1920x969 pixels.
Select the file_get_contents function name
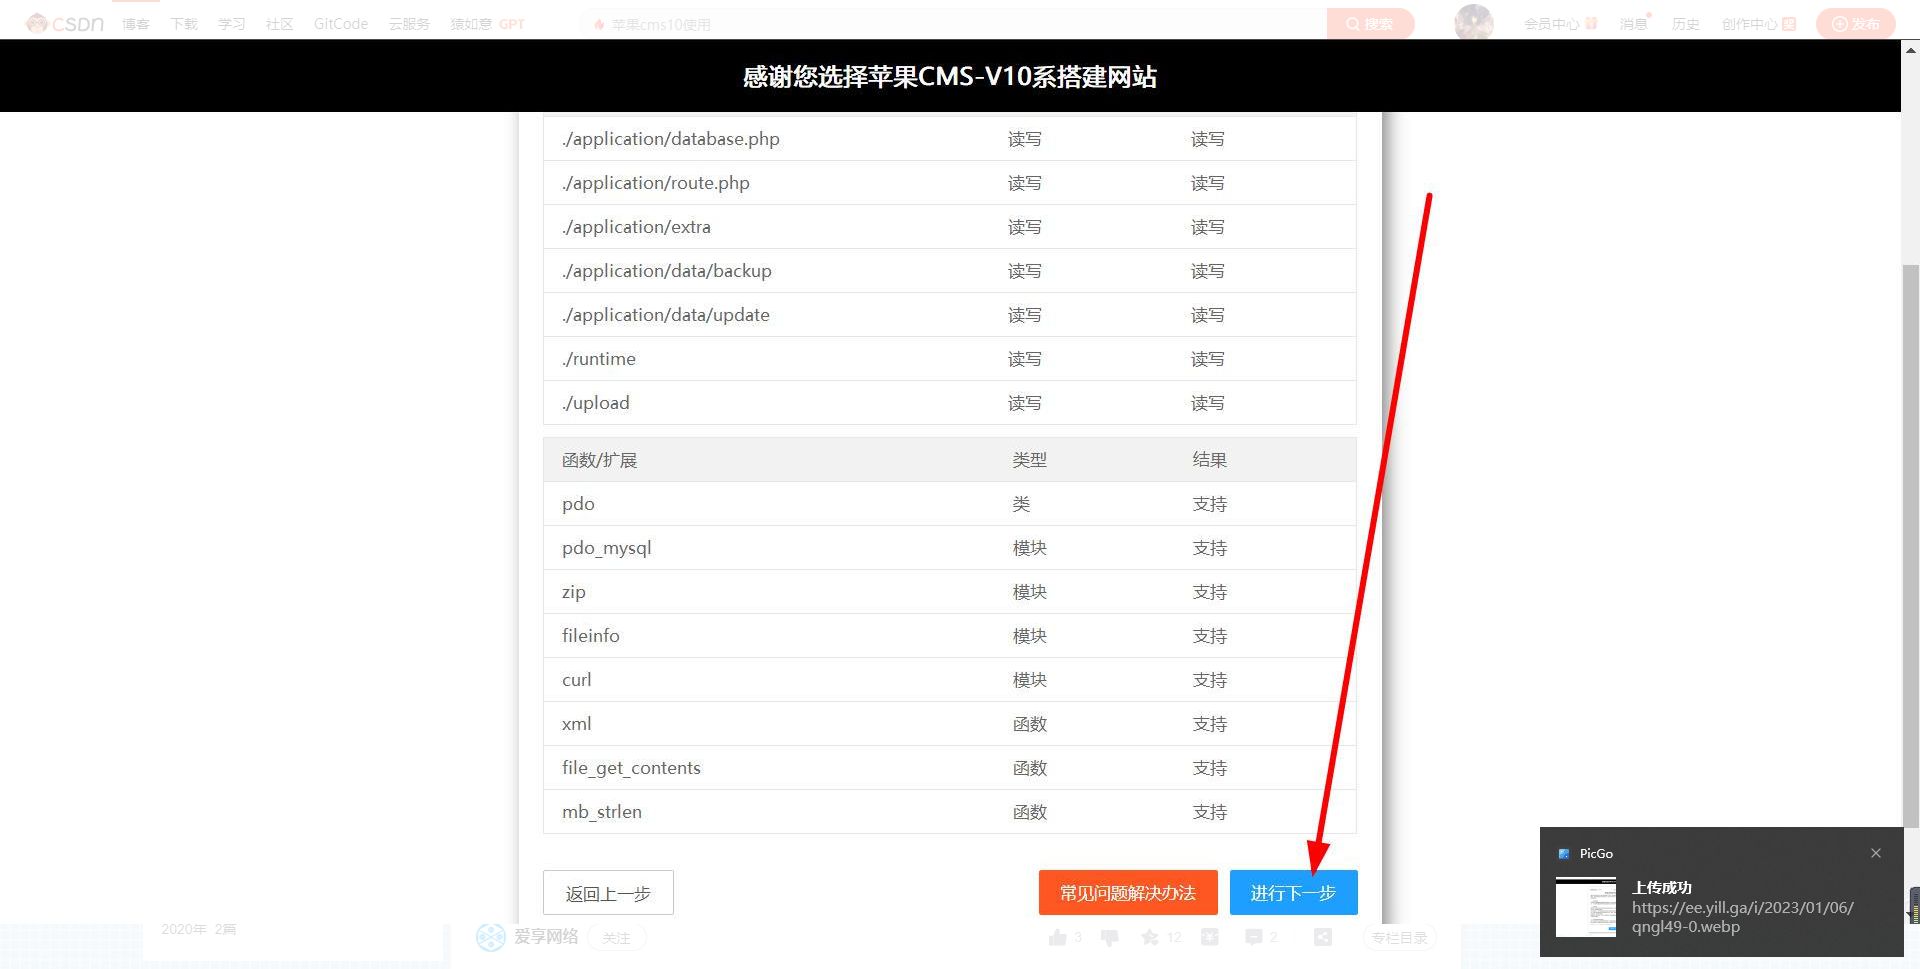631,768
